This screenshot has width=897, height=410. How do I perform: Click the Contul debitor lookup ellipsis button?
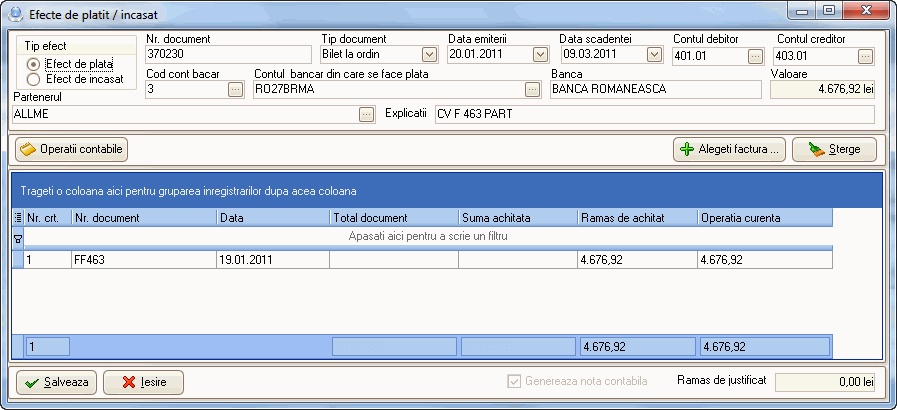click(755, 55)
